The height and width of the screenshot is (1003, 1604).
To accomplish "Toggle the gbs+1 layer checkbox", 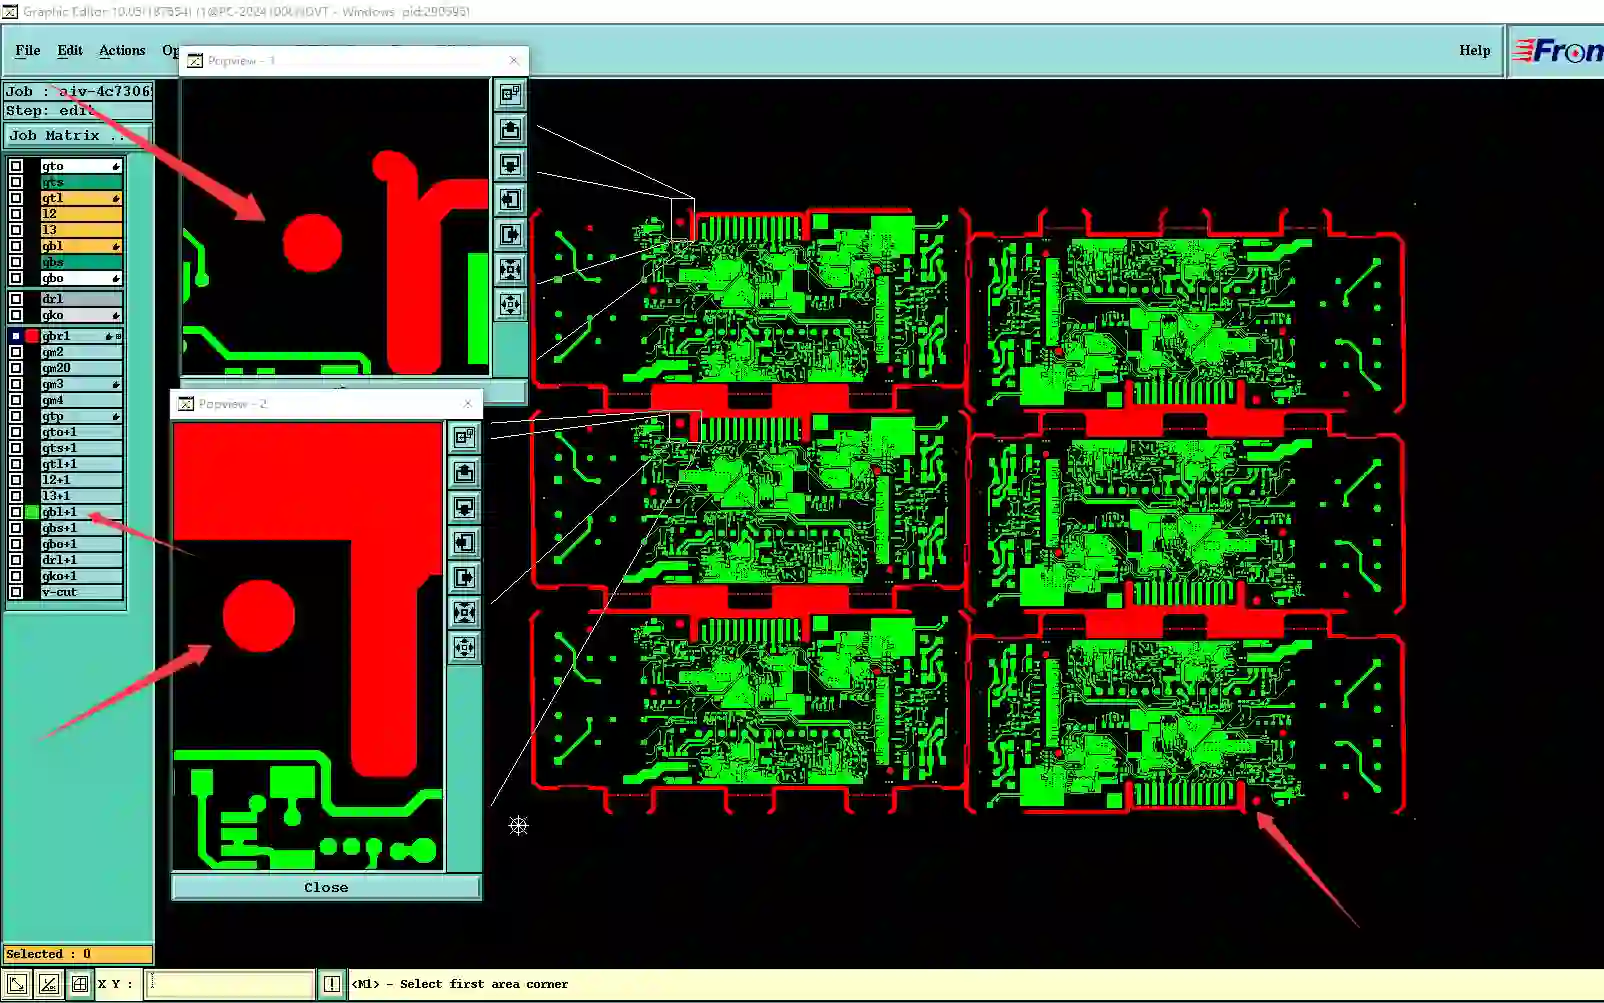I will click(x=16, y=528).
